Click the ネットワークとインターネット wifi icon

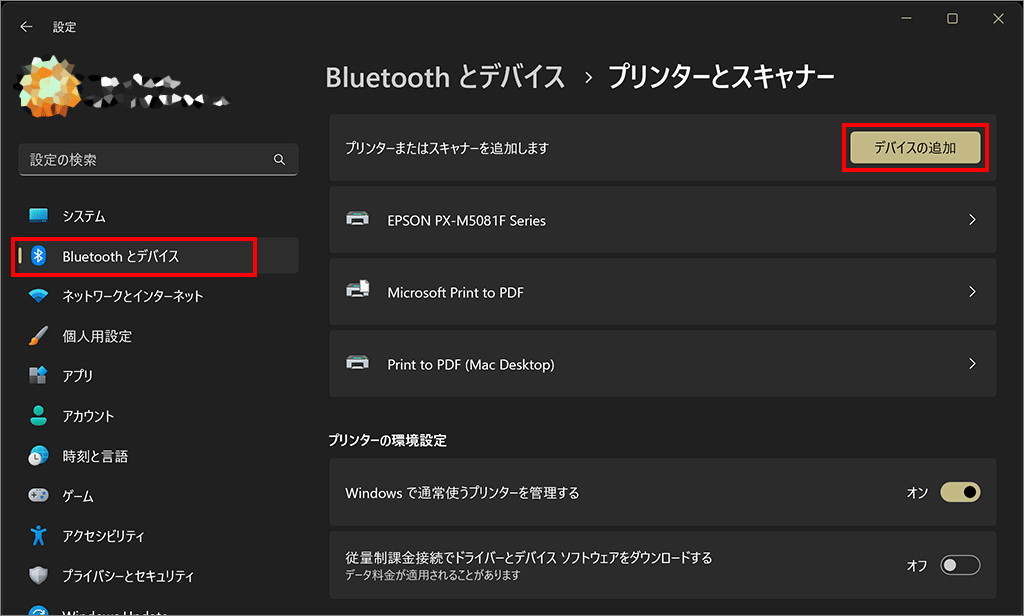pyautogui.click(x=39, y=296)
